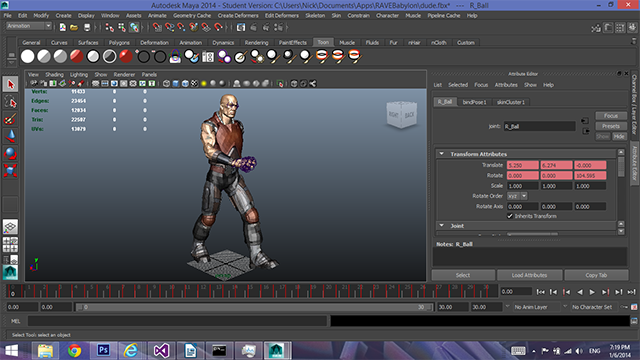Click frame 15 on the time slider
The height and width of the screenshot is (360, 640).
coord(250,290)
